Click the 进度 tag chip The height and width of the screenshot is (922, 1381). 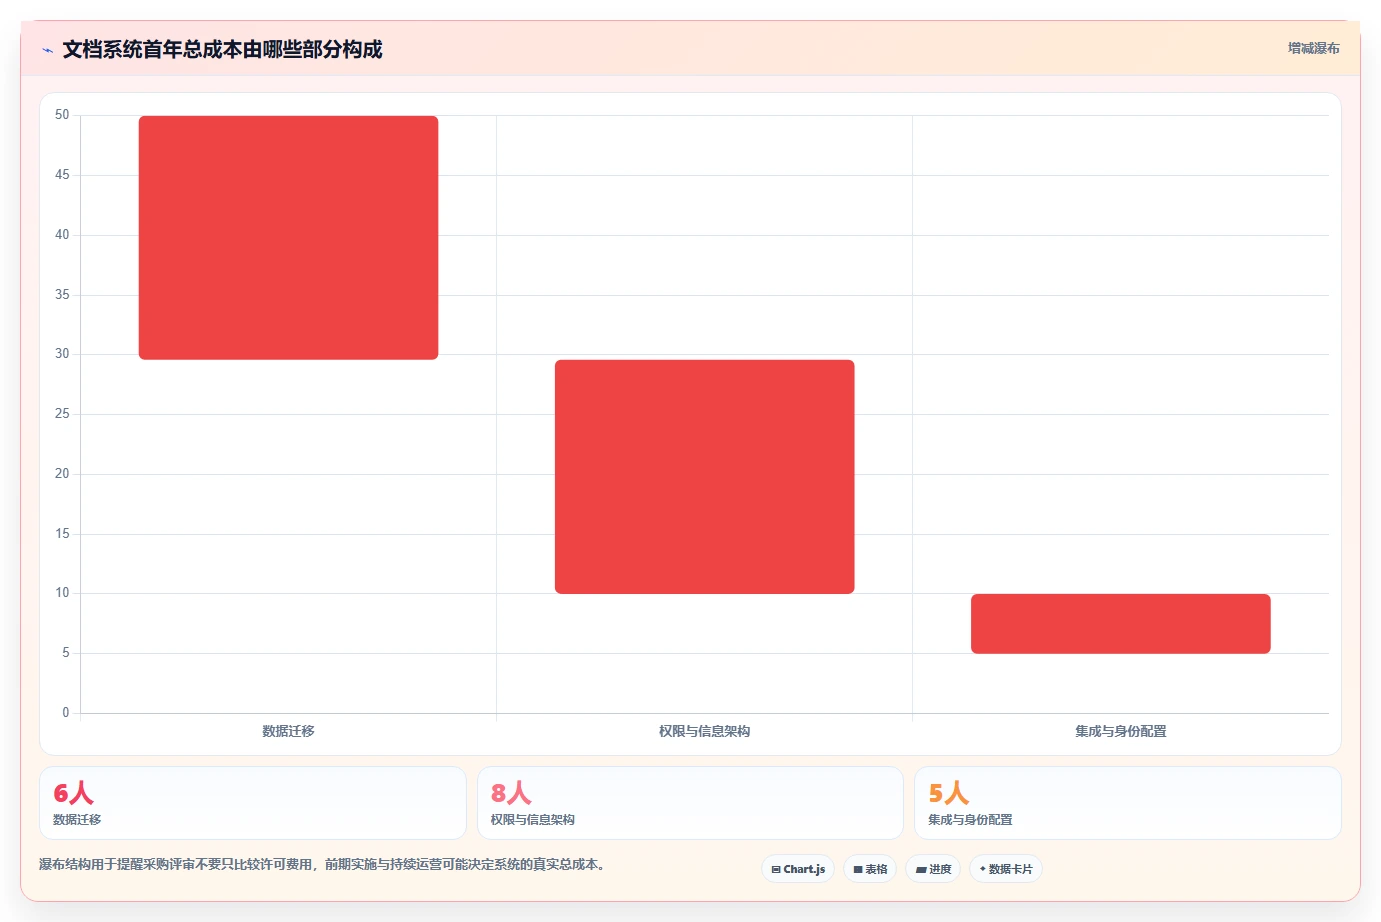(x=933, y=869)
